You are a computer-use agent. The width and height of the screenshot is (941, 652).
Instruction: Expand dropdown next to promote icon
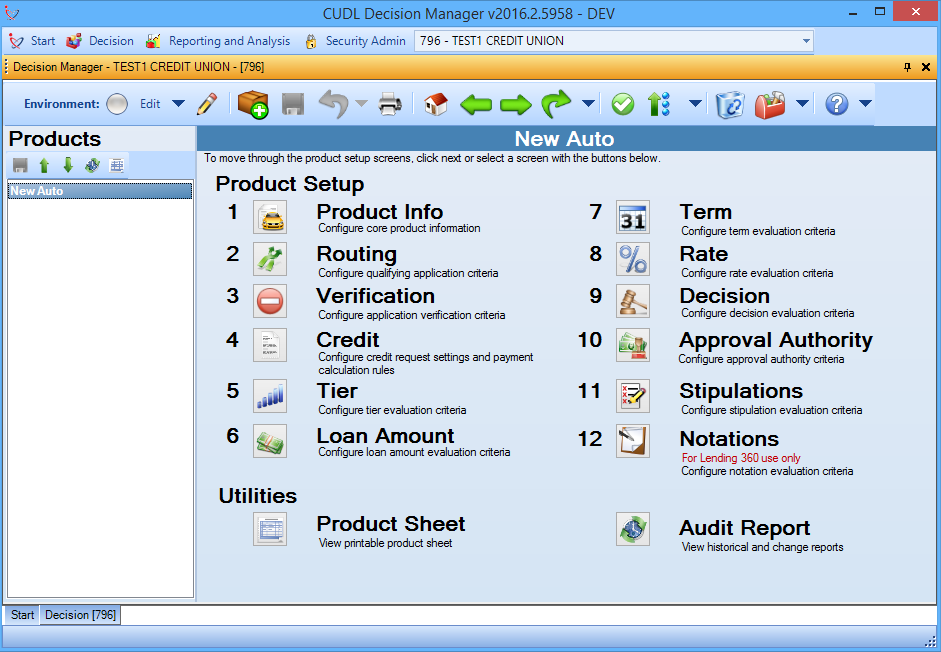pos(695,104)
